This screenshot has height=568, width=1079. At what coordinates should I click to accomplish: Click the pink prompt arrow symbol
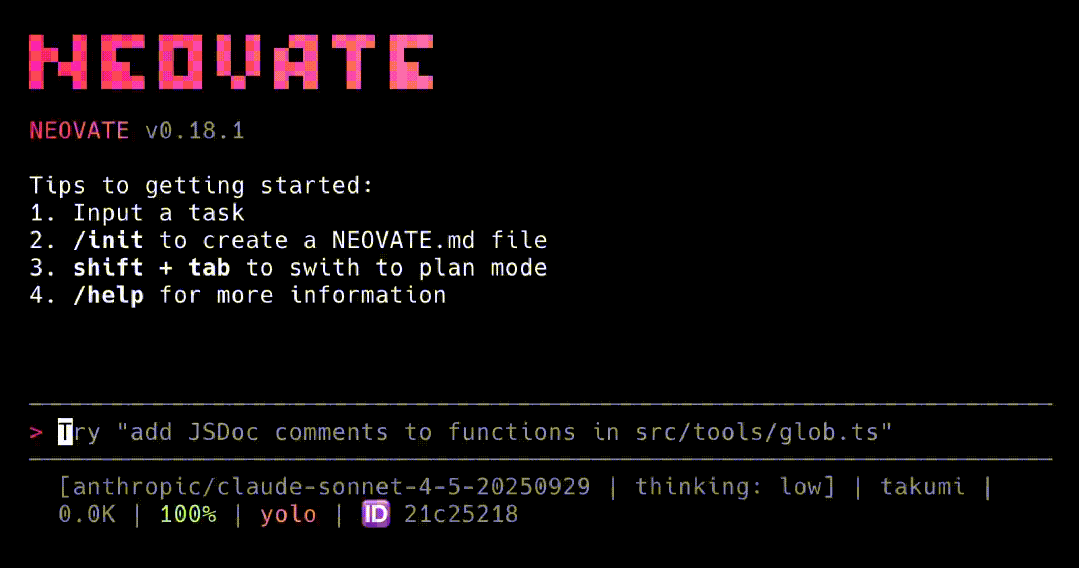[36, 433]
